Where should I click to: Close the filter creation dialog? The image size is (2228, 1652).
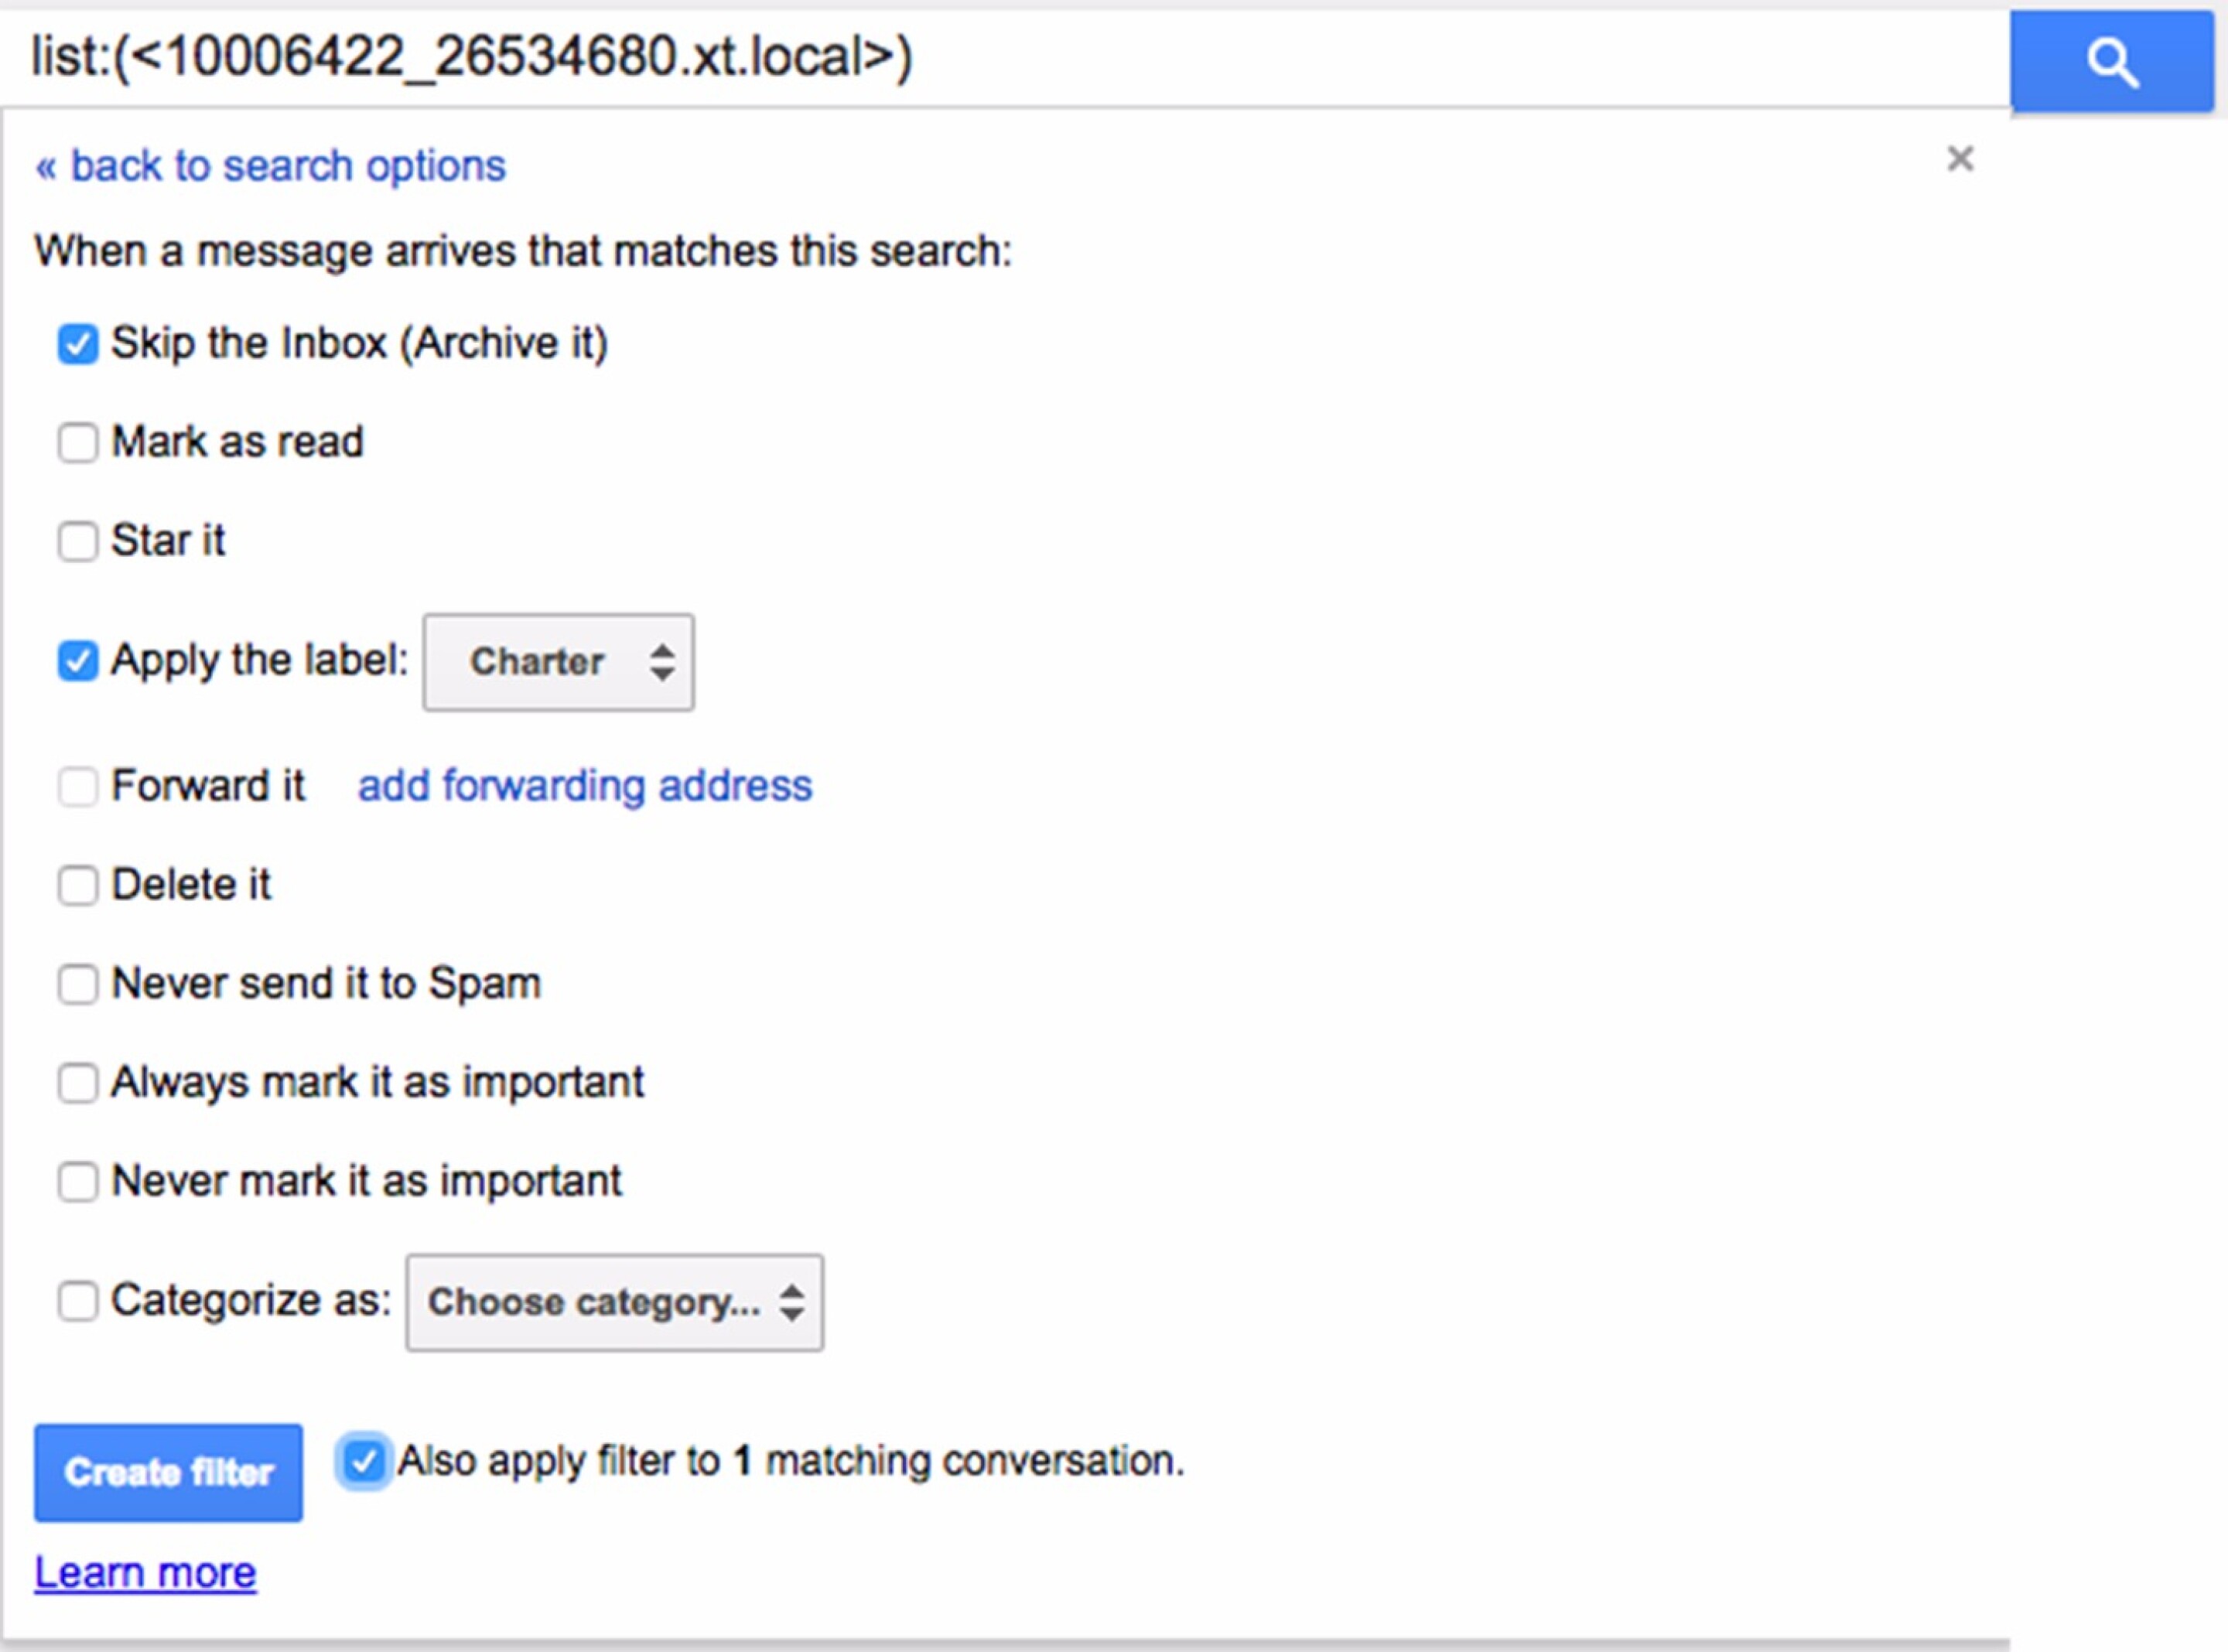[1960, 158]
